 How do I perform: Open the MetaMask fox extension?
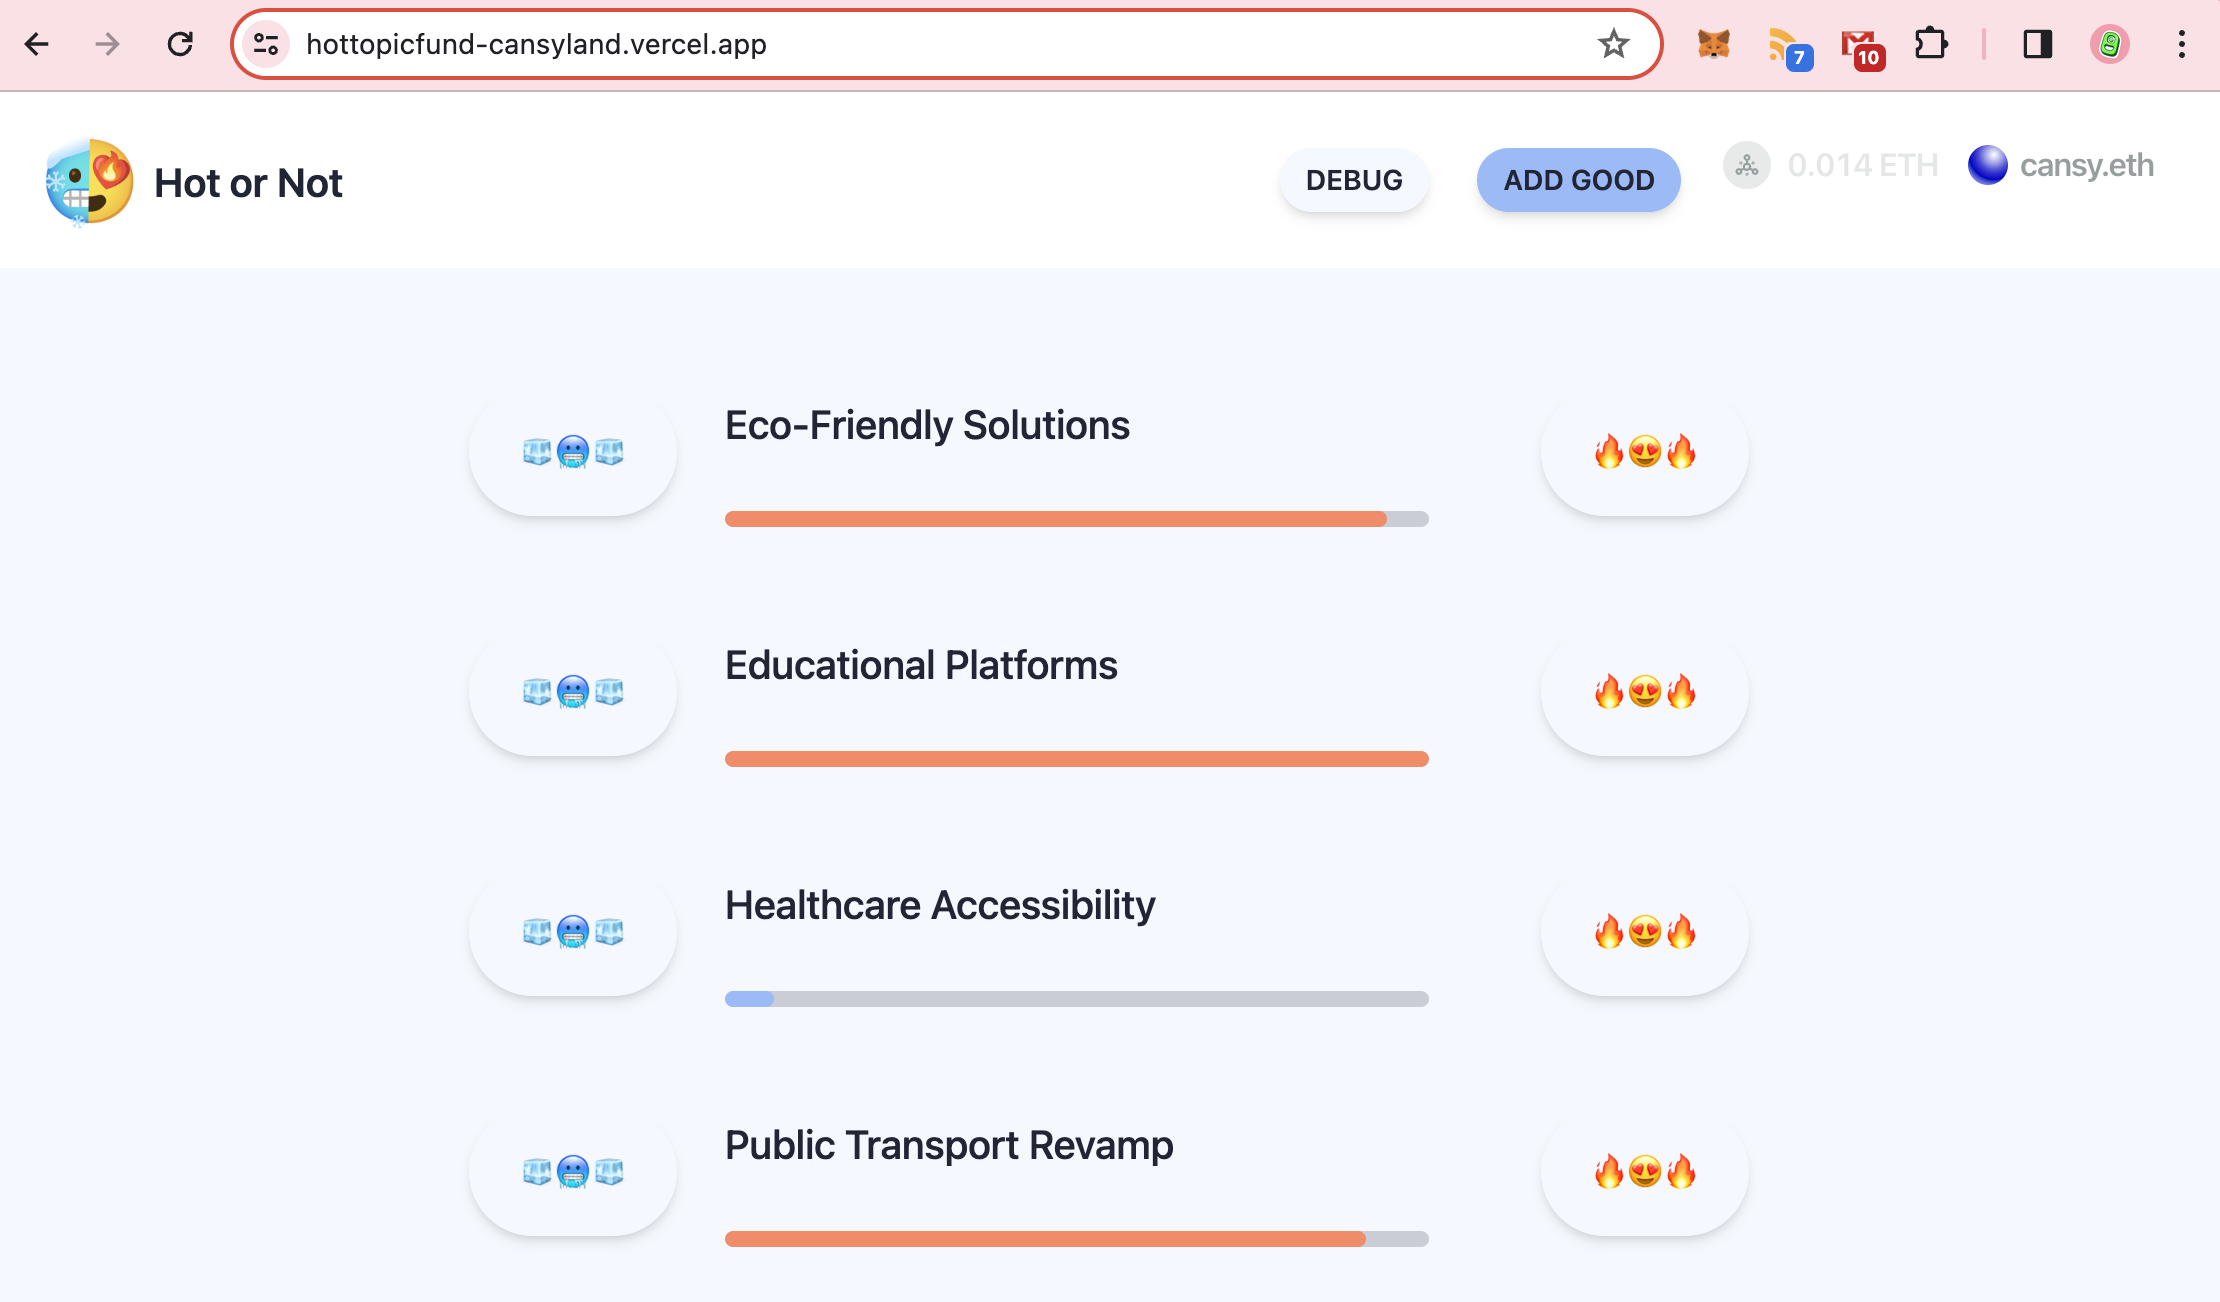(1713, 44)
